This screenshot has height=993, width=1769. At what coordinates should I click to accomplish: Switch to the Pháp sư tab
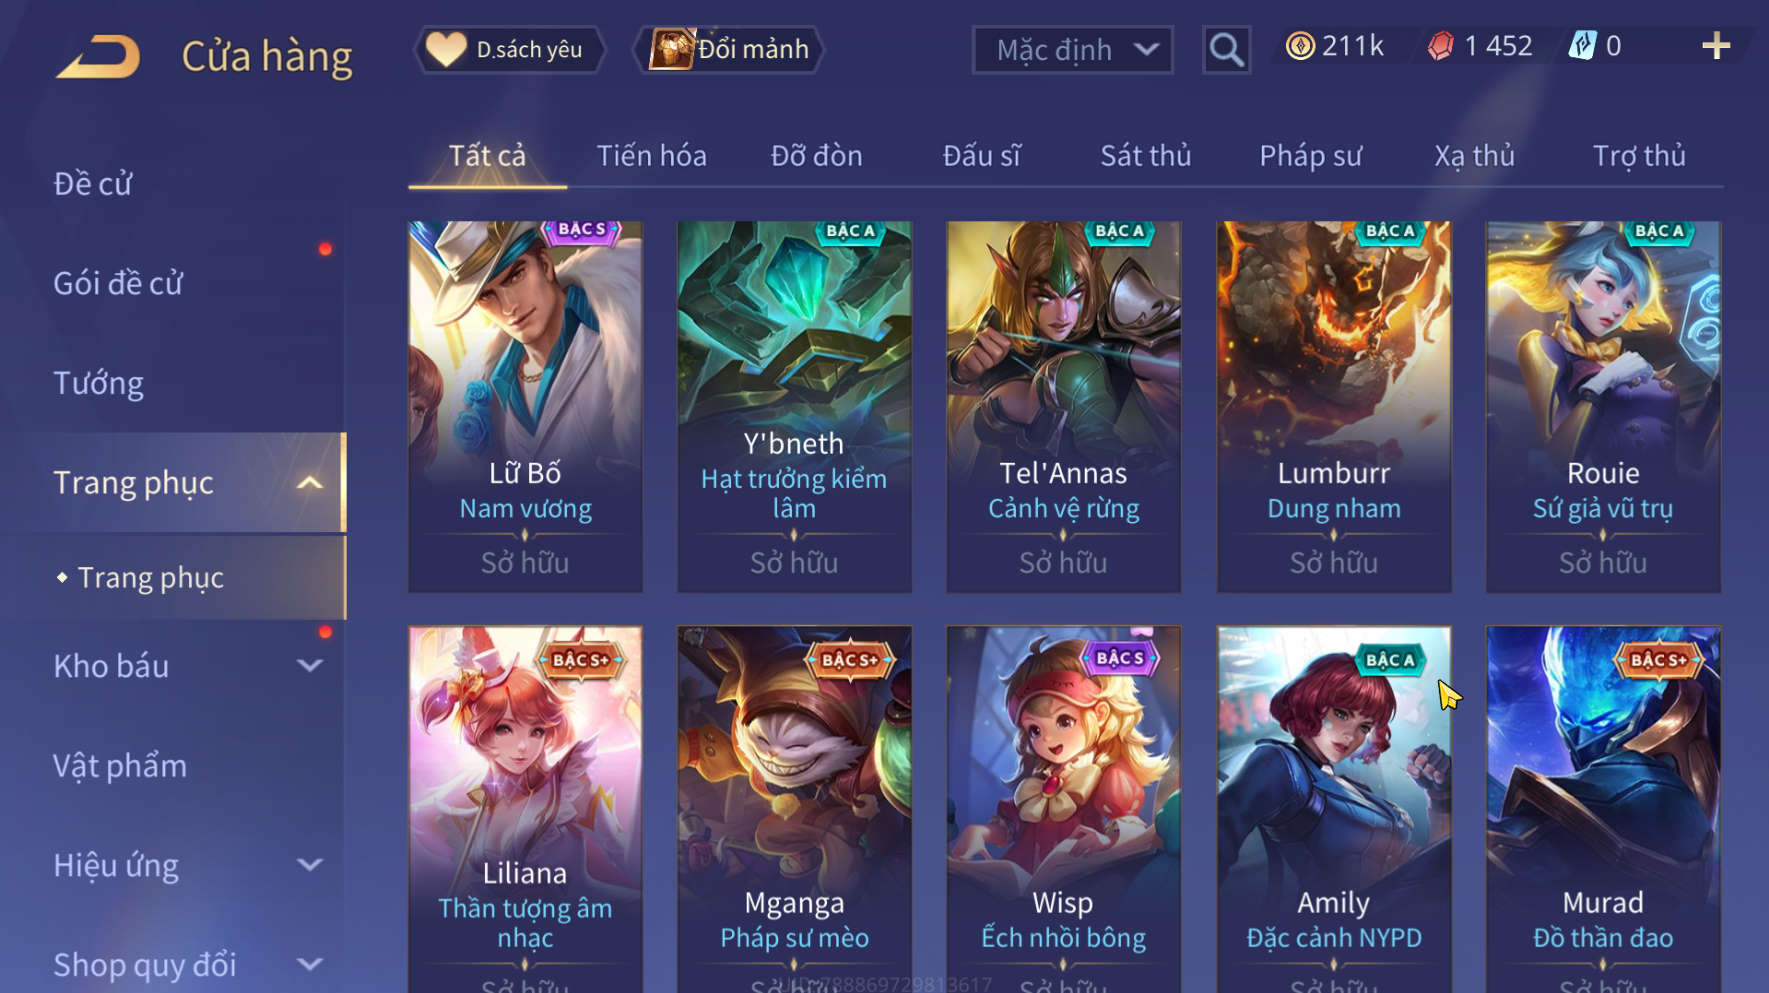pyautogui.click(x=1310, y=156)
